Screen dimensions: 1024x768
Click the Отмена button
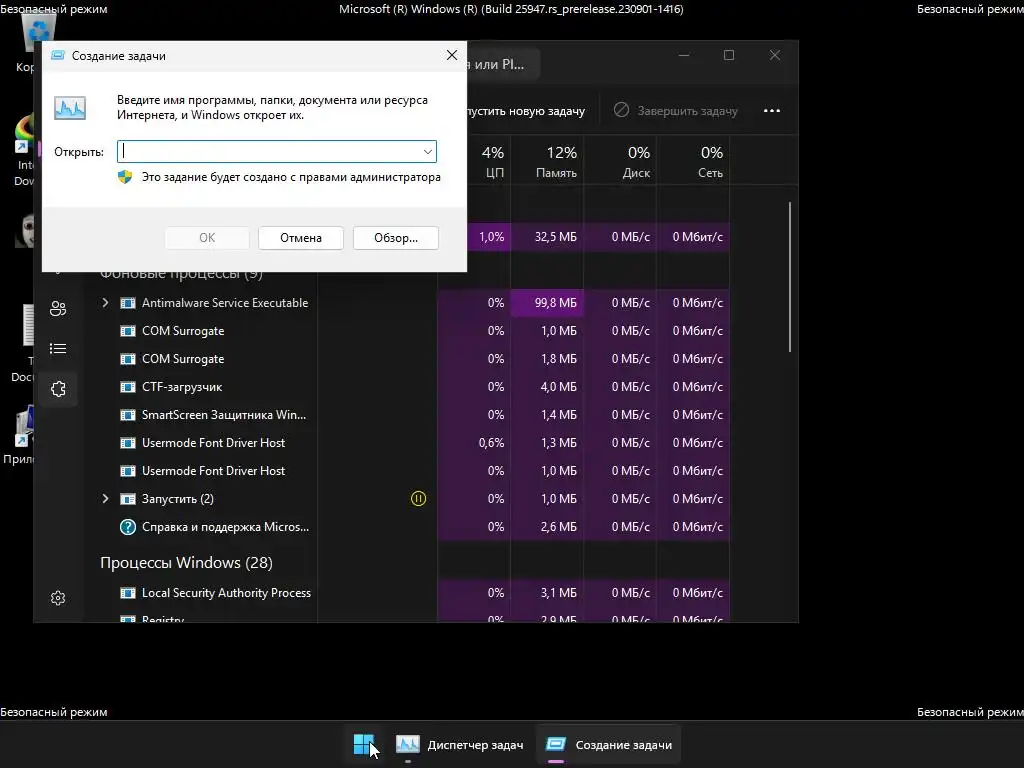click(x=301, y=238)
